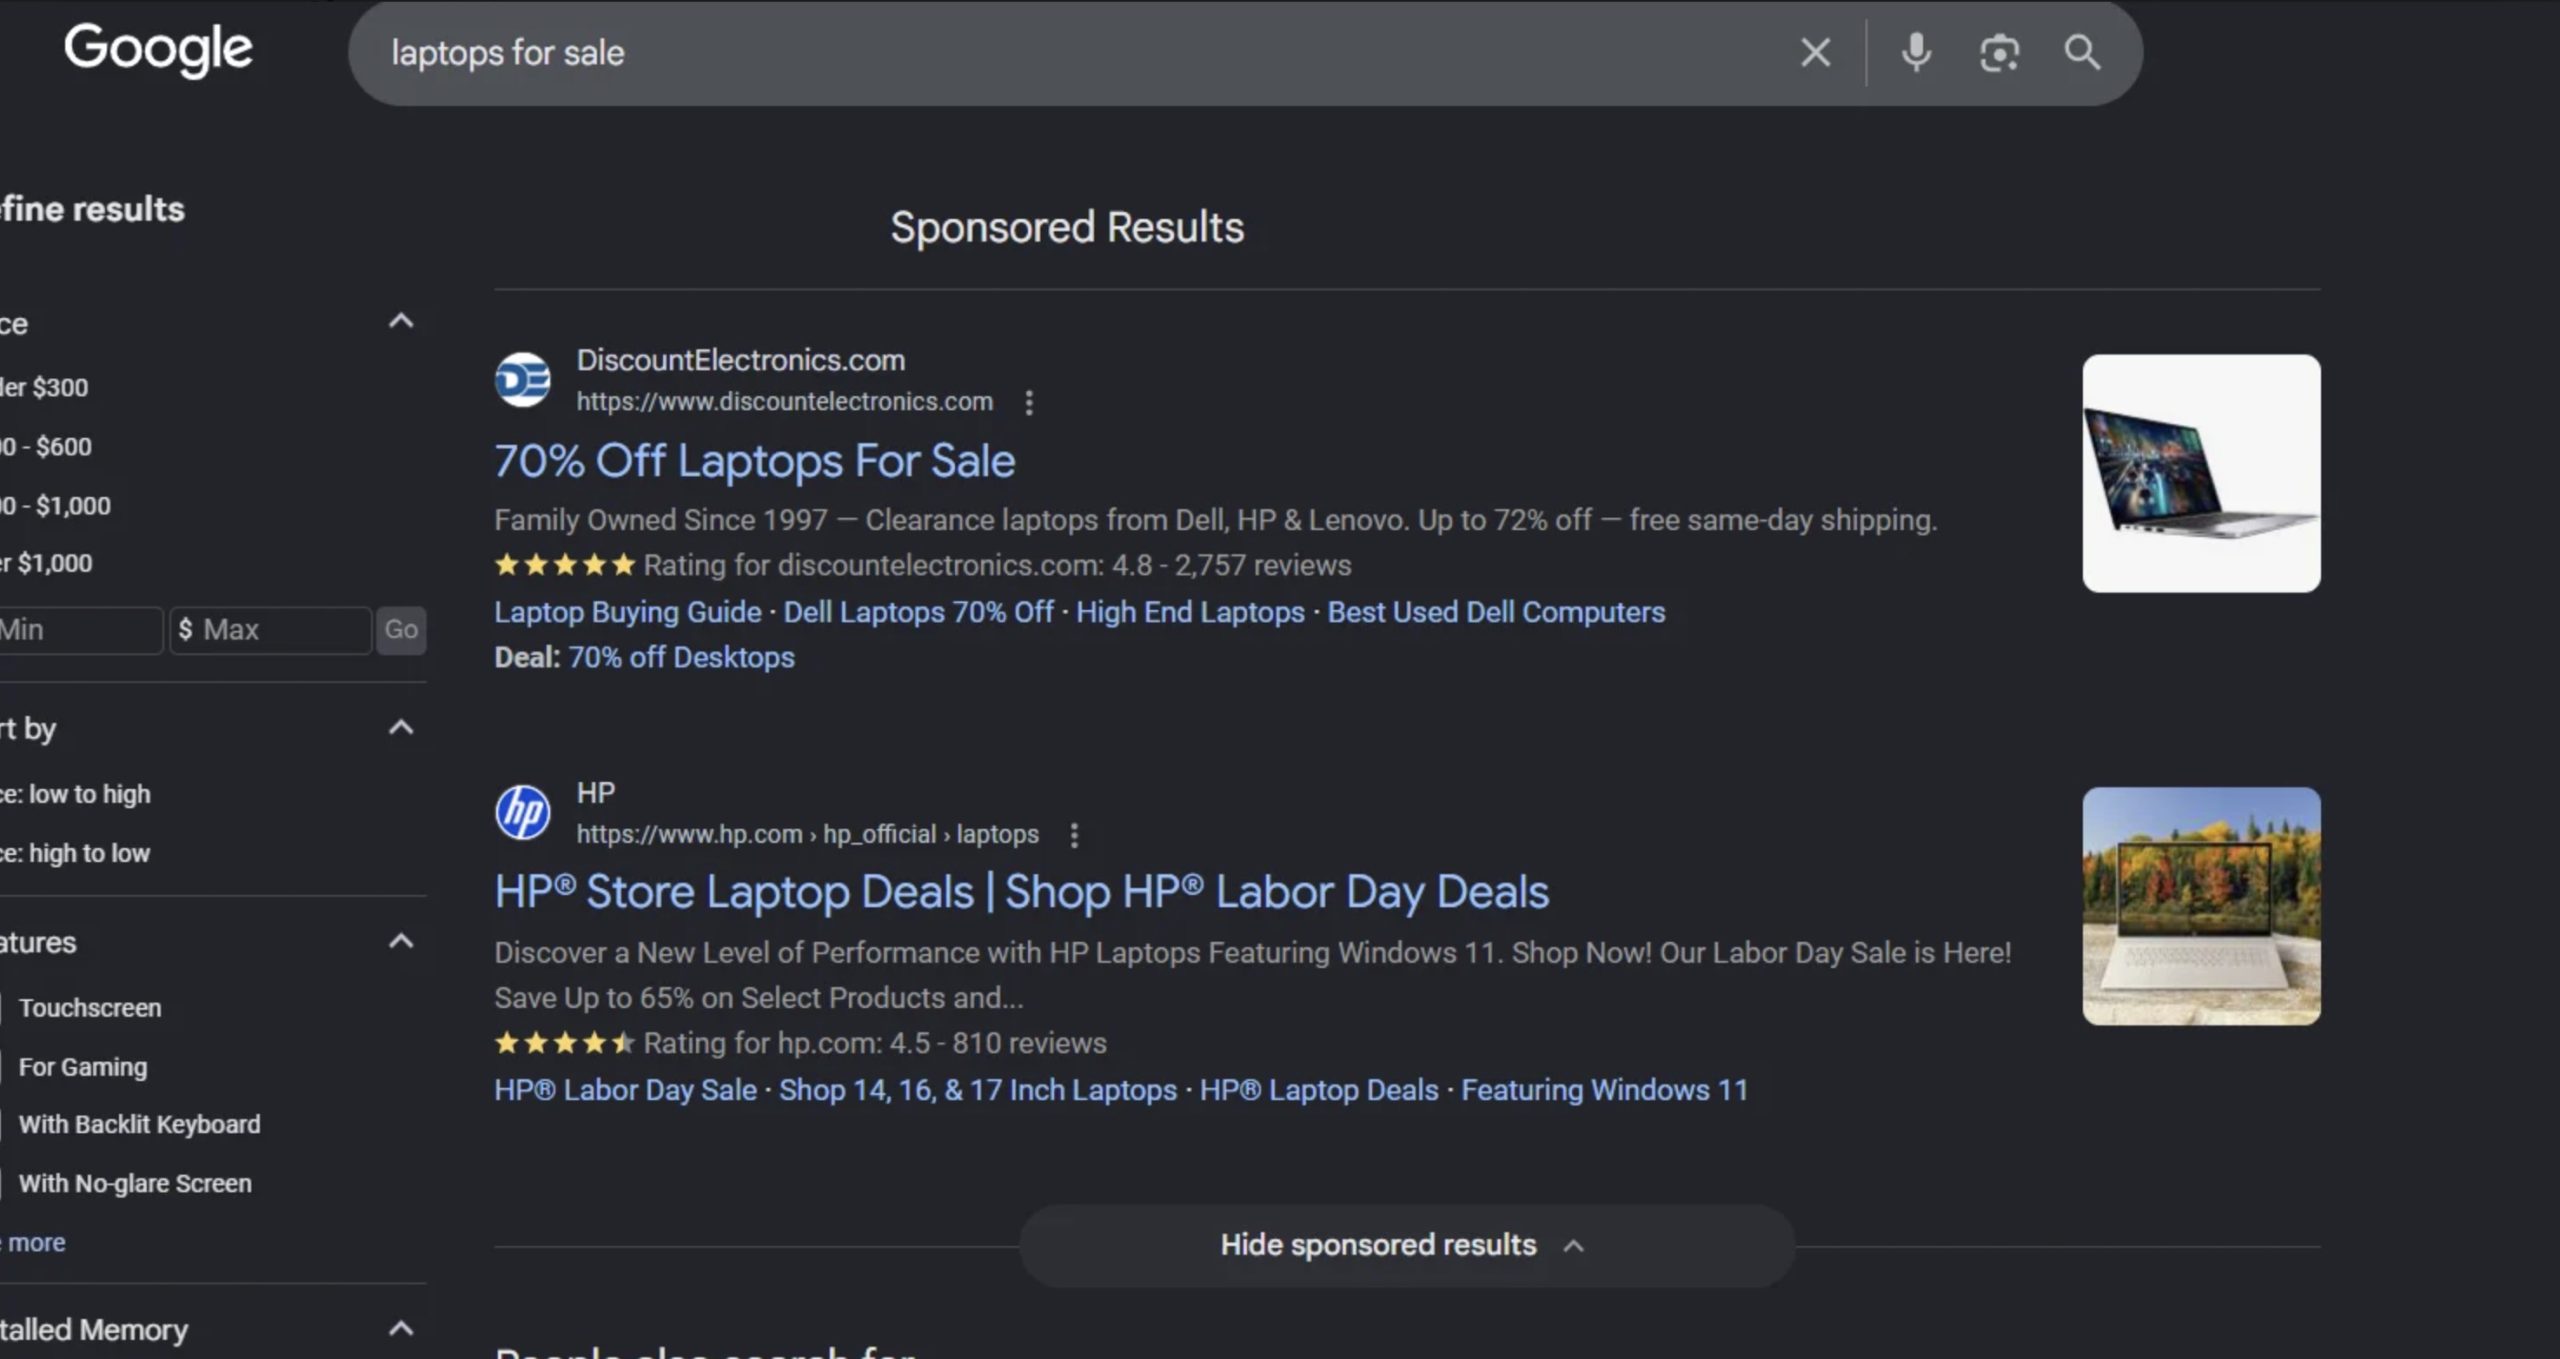Image resolution: width=2560 pixels, height=1359 pixels.
Task: Clear the search box with the X icon
Action: [x=1815, y=52]
